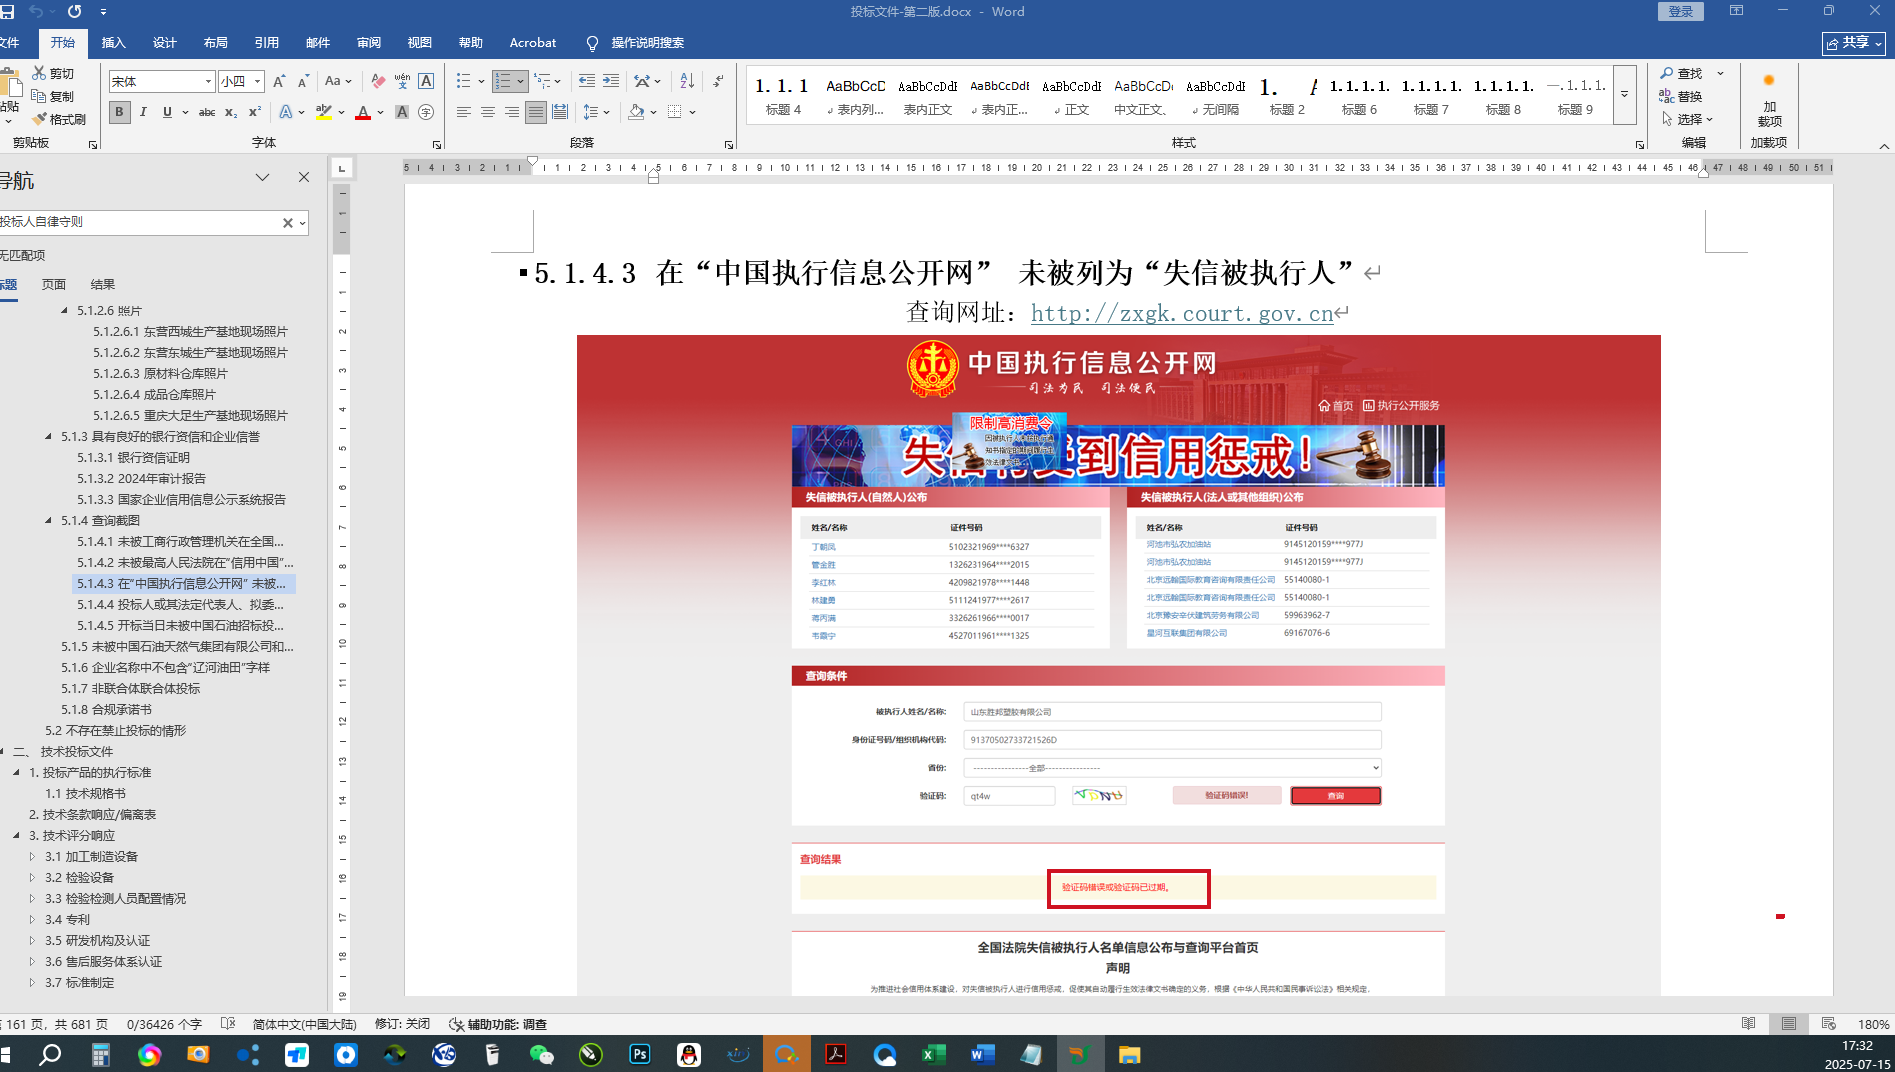Apply the red font color
This screenshot has width=1895, height=1072.
(363, 112)
